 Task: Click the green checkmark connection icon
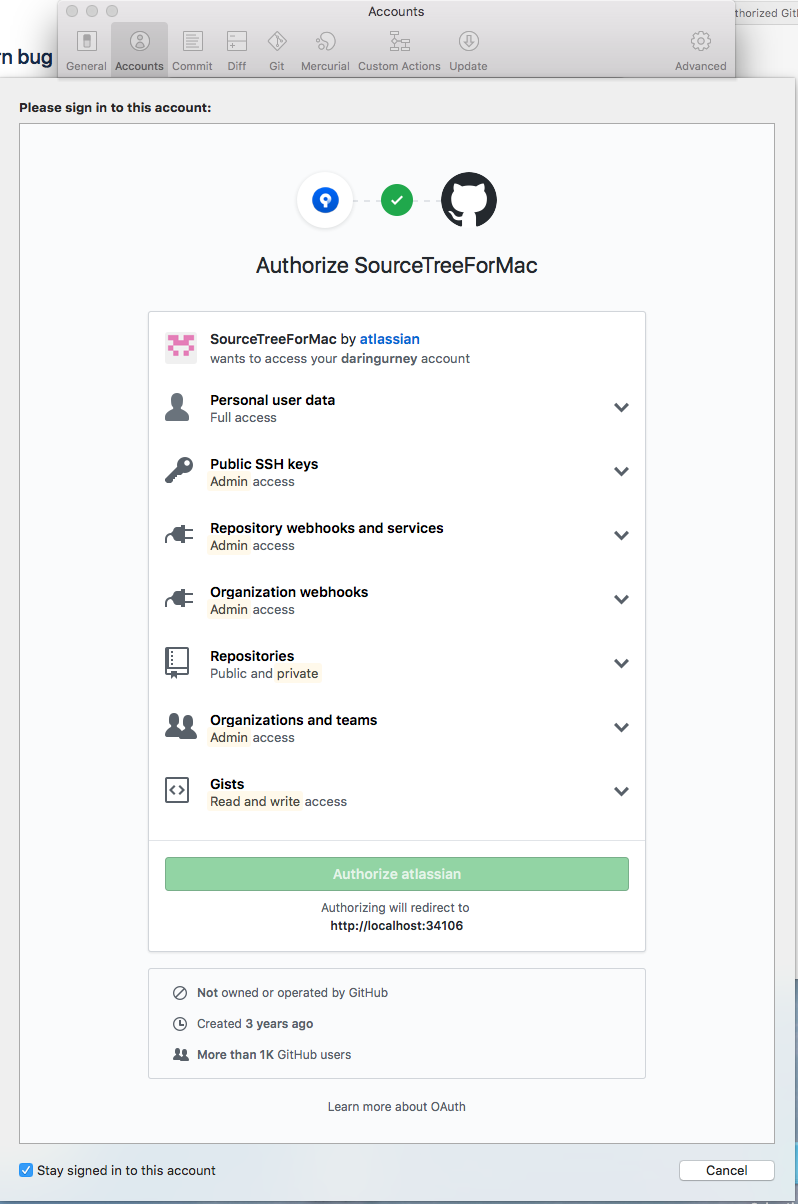[x=397, y=200]
